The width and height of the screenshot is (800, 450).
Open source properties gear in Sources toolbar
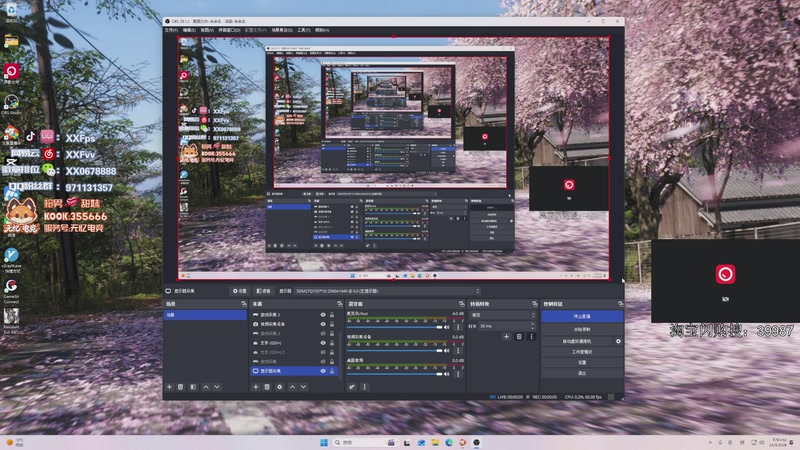(x=280, y=387)
